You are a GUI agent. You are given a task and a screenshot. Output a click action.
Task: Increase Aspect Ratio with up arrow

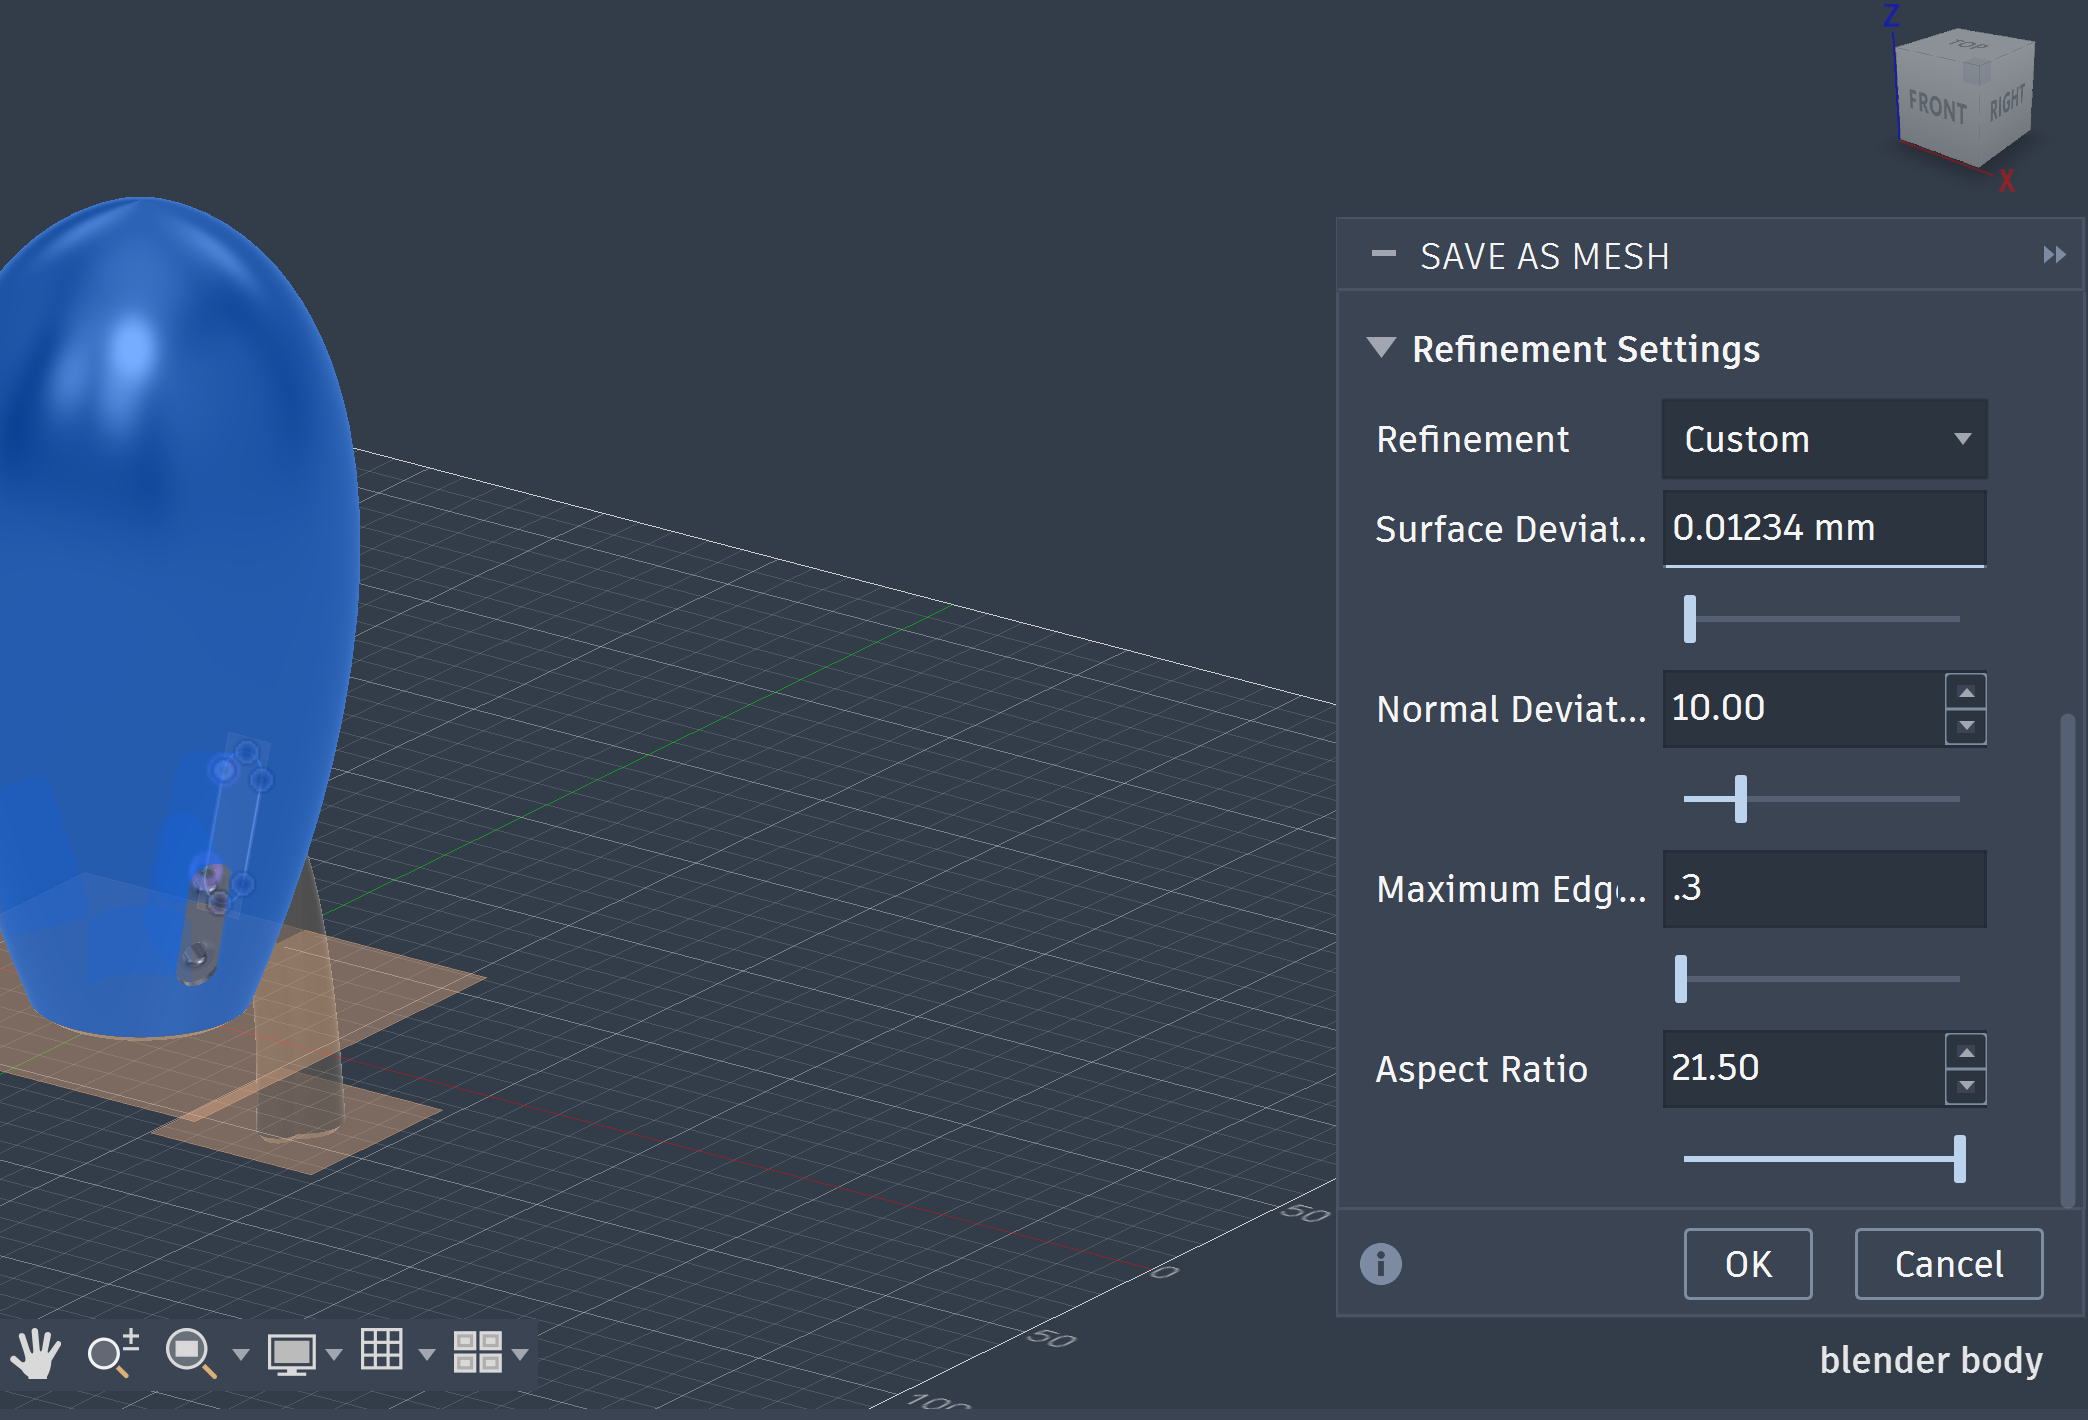click(1966, 1052)
